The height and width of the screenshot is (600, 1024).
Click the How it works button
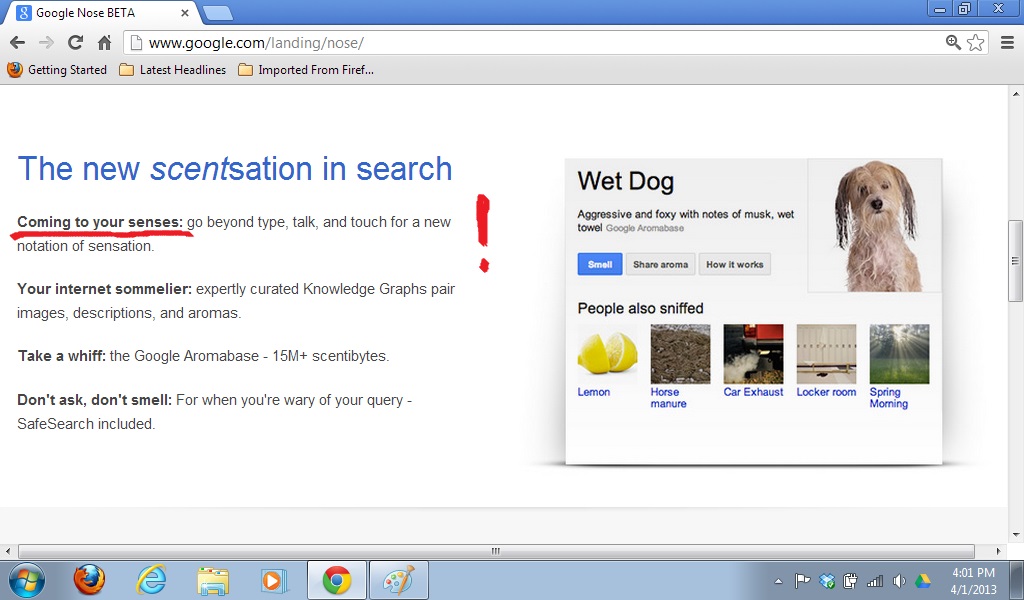pyautogui.click(x=735, y=264)
